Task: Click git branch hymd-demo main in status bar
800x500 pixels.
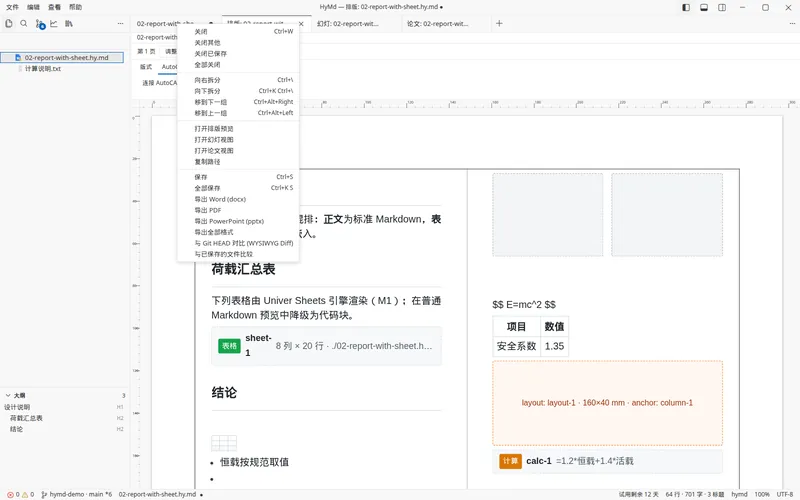Action: pyautogui.click(x=77, y=494)
